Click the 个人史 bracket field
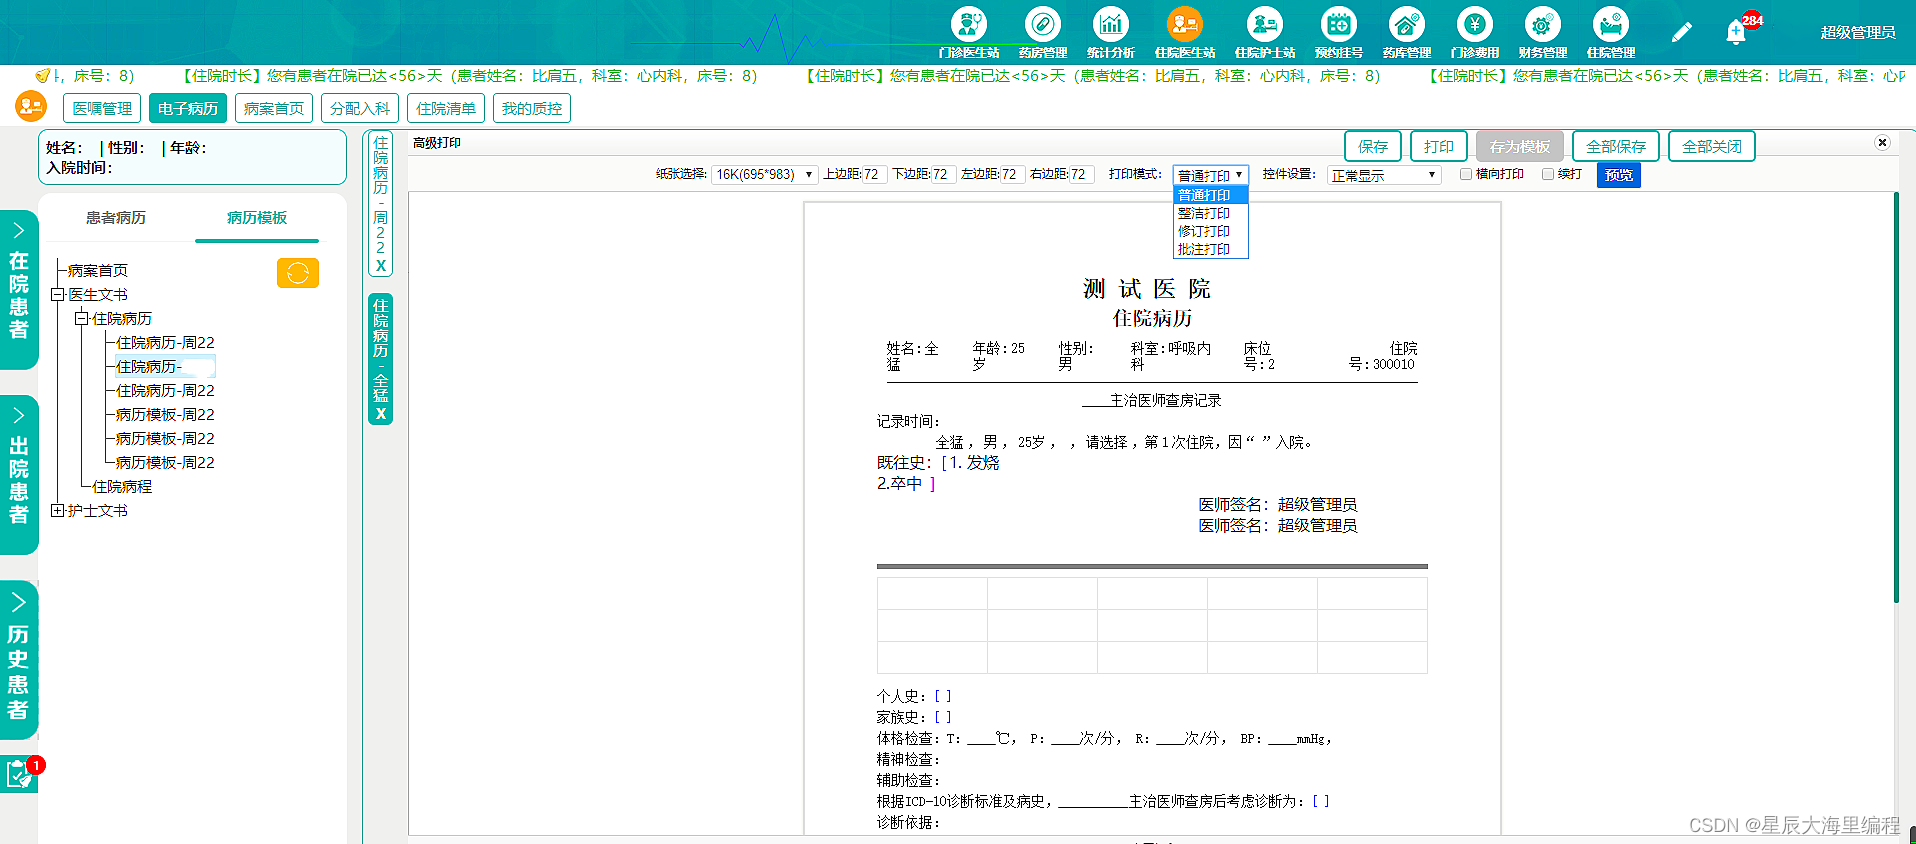1916x844 pixels. pyautogui.click(x=943, y=696)
